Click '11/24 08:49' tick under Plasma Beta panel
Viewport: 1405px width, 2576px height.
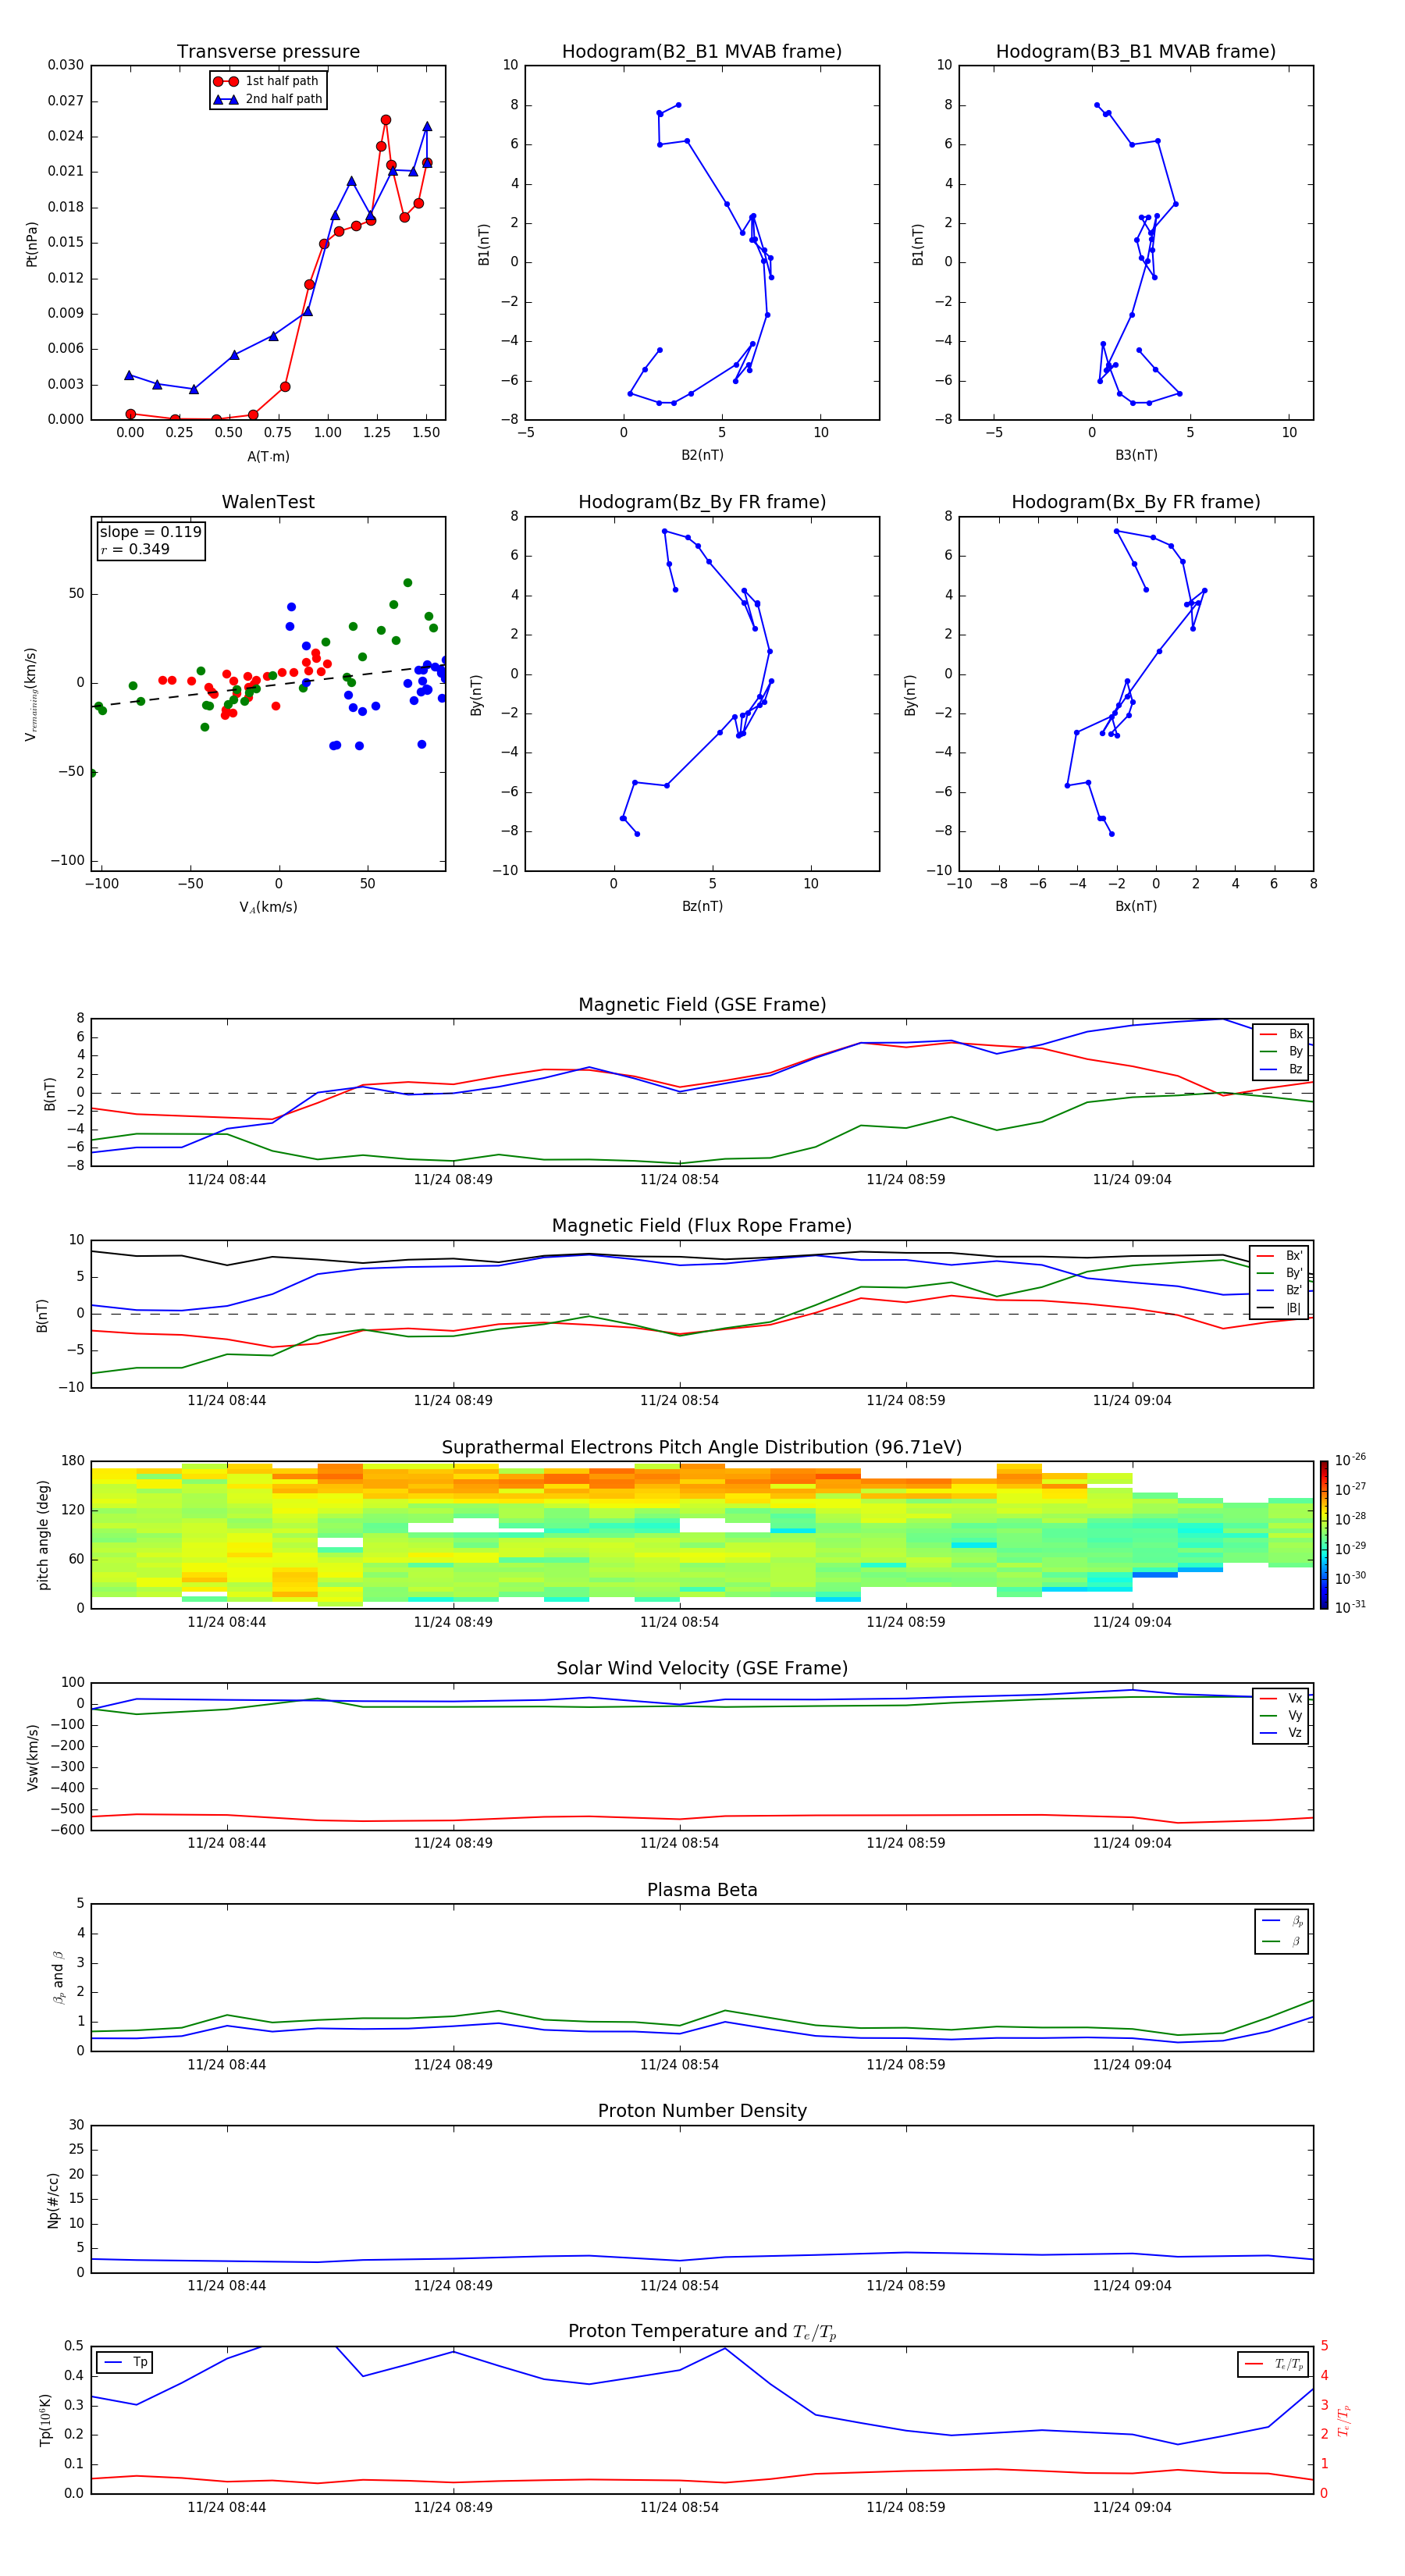pyautogui.click(x=453, y=2064)
